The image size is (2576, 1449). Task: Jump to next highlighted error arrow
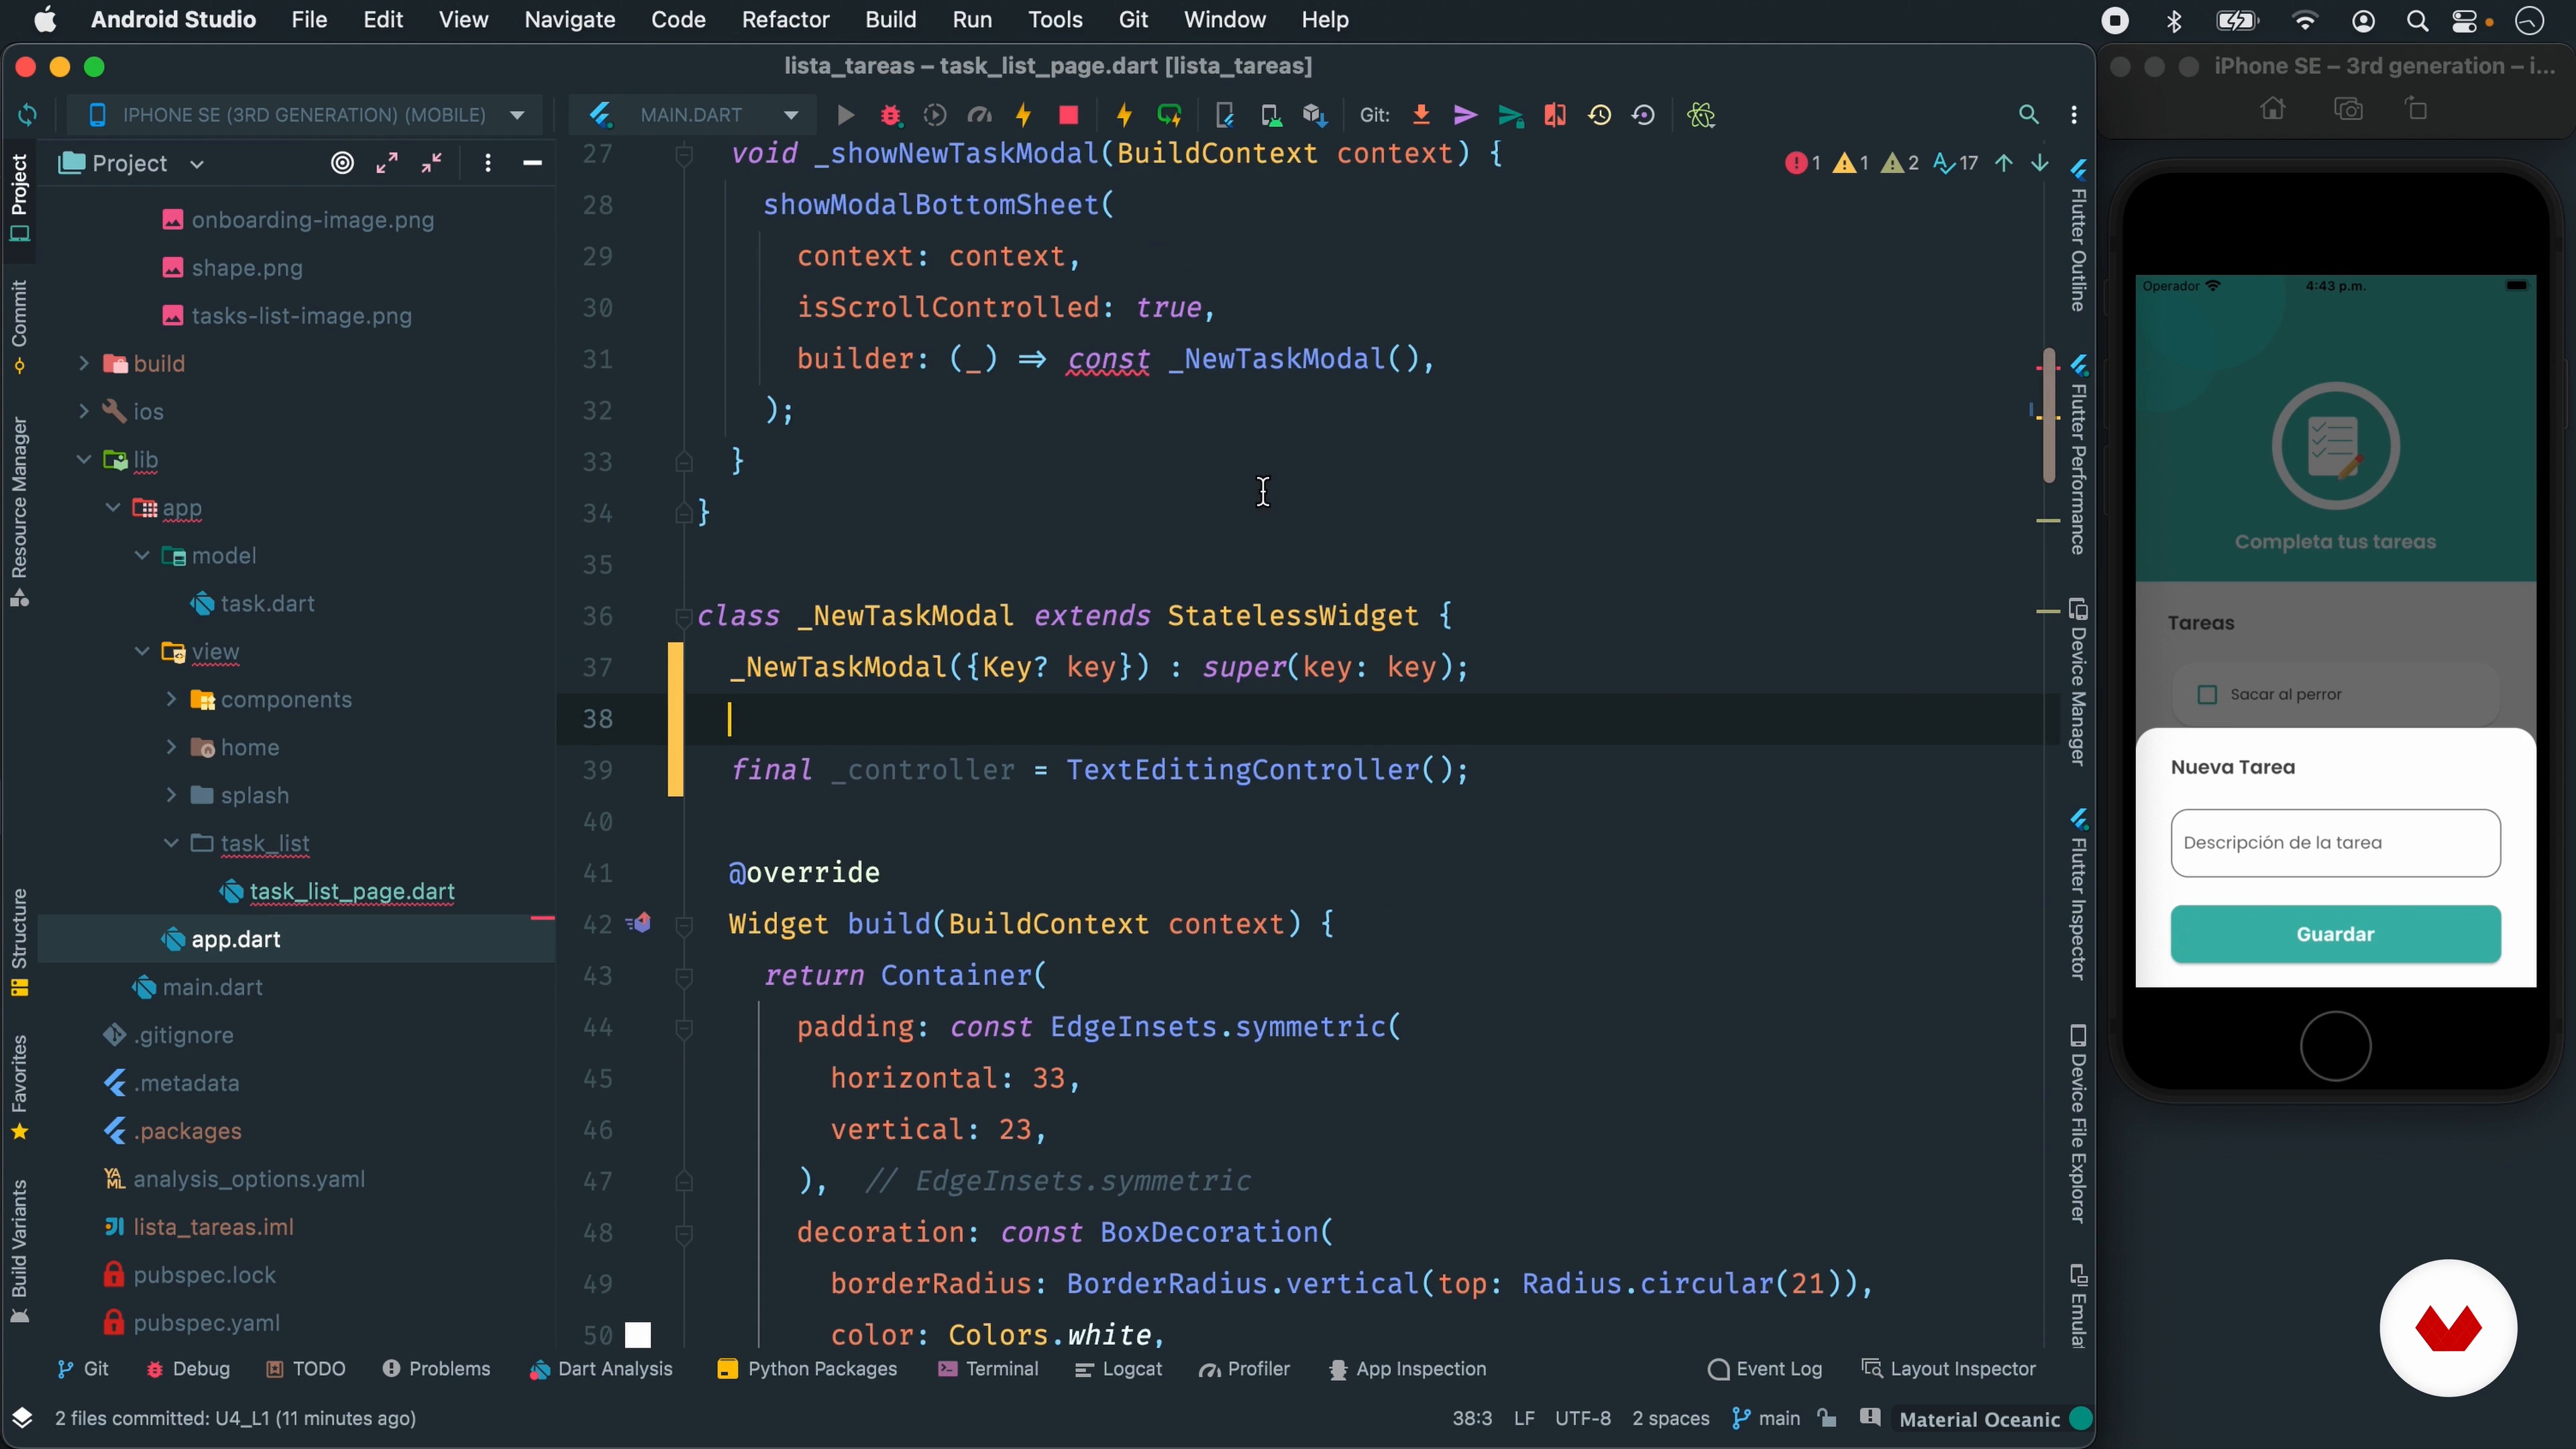[2040, 163]
